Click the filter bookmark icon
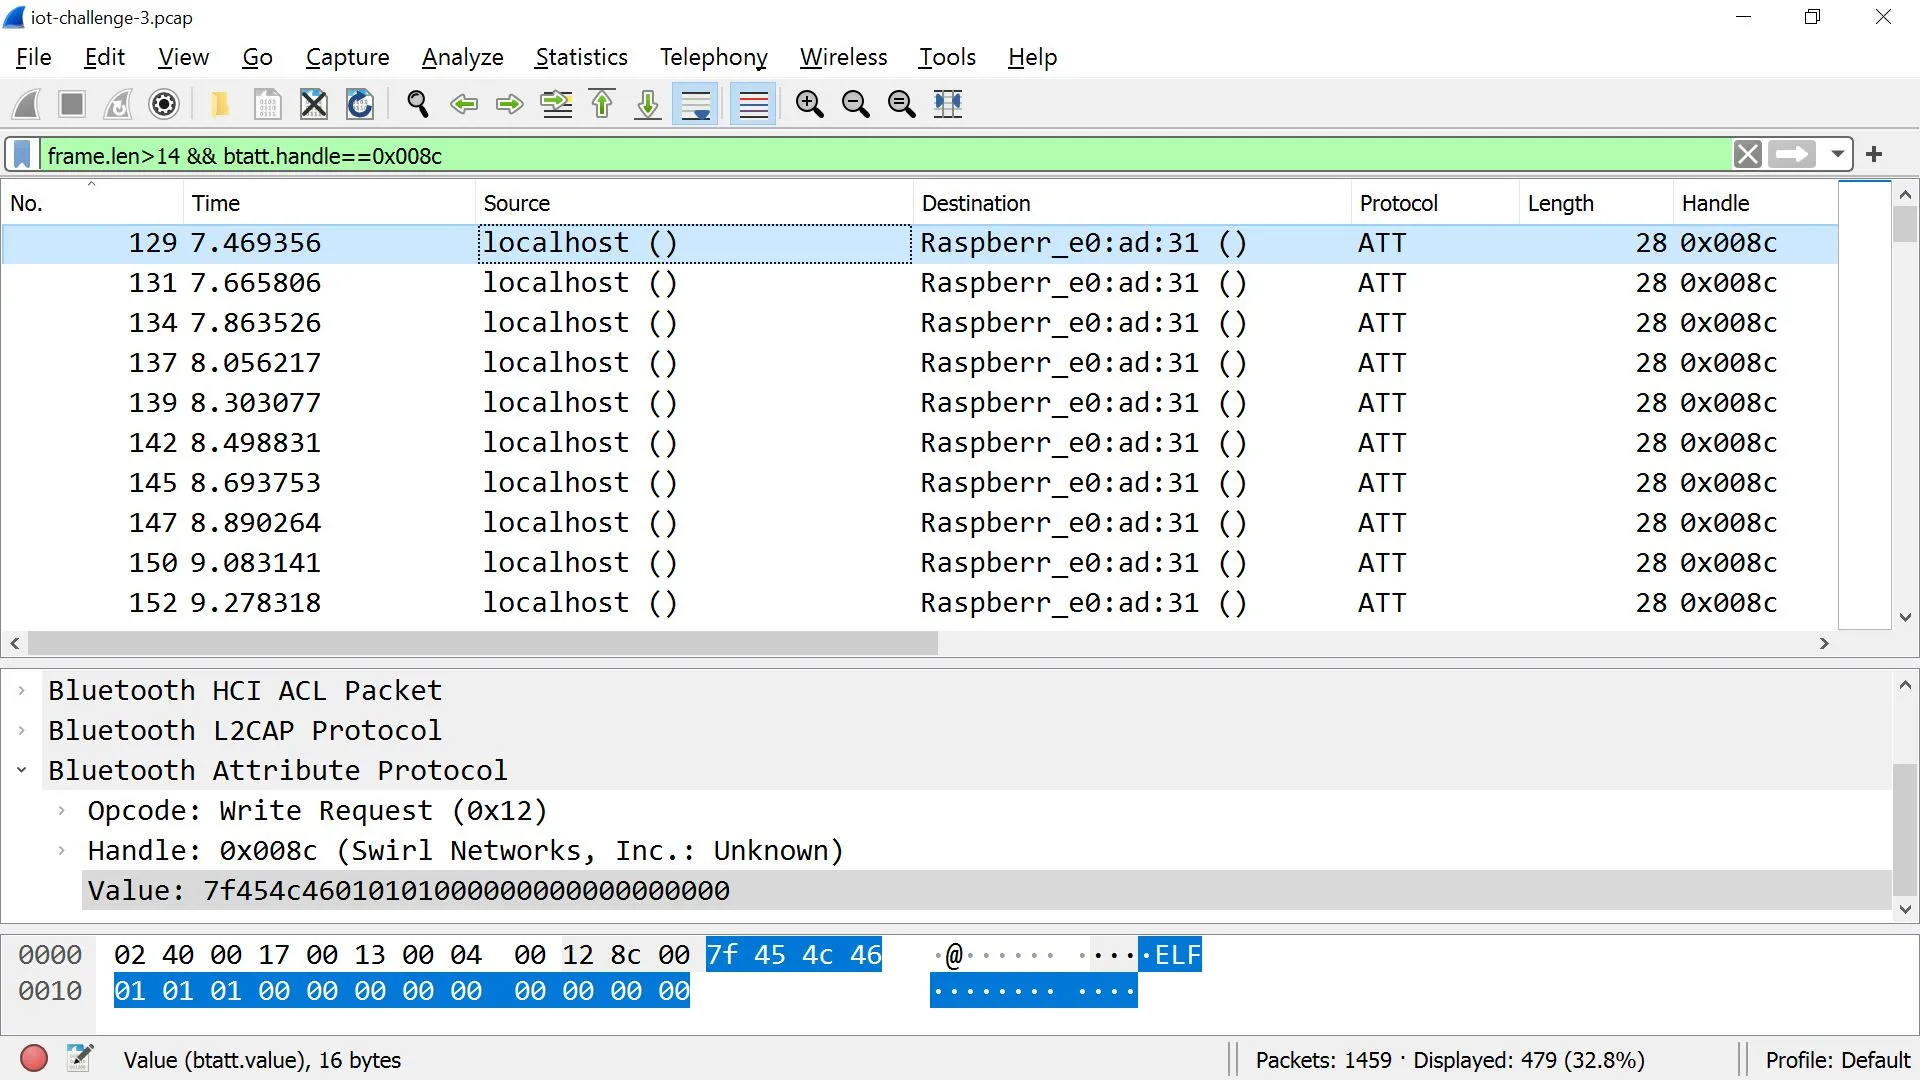Screen dimensions: 1920x1080 pos(22,155)
